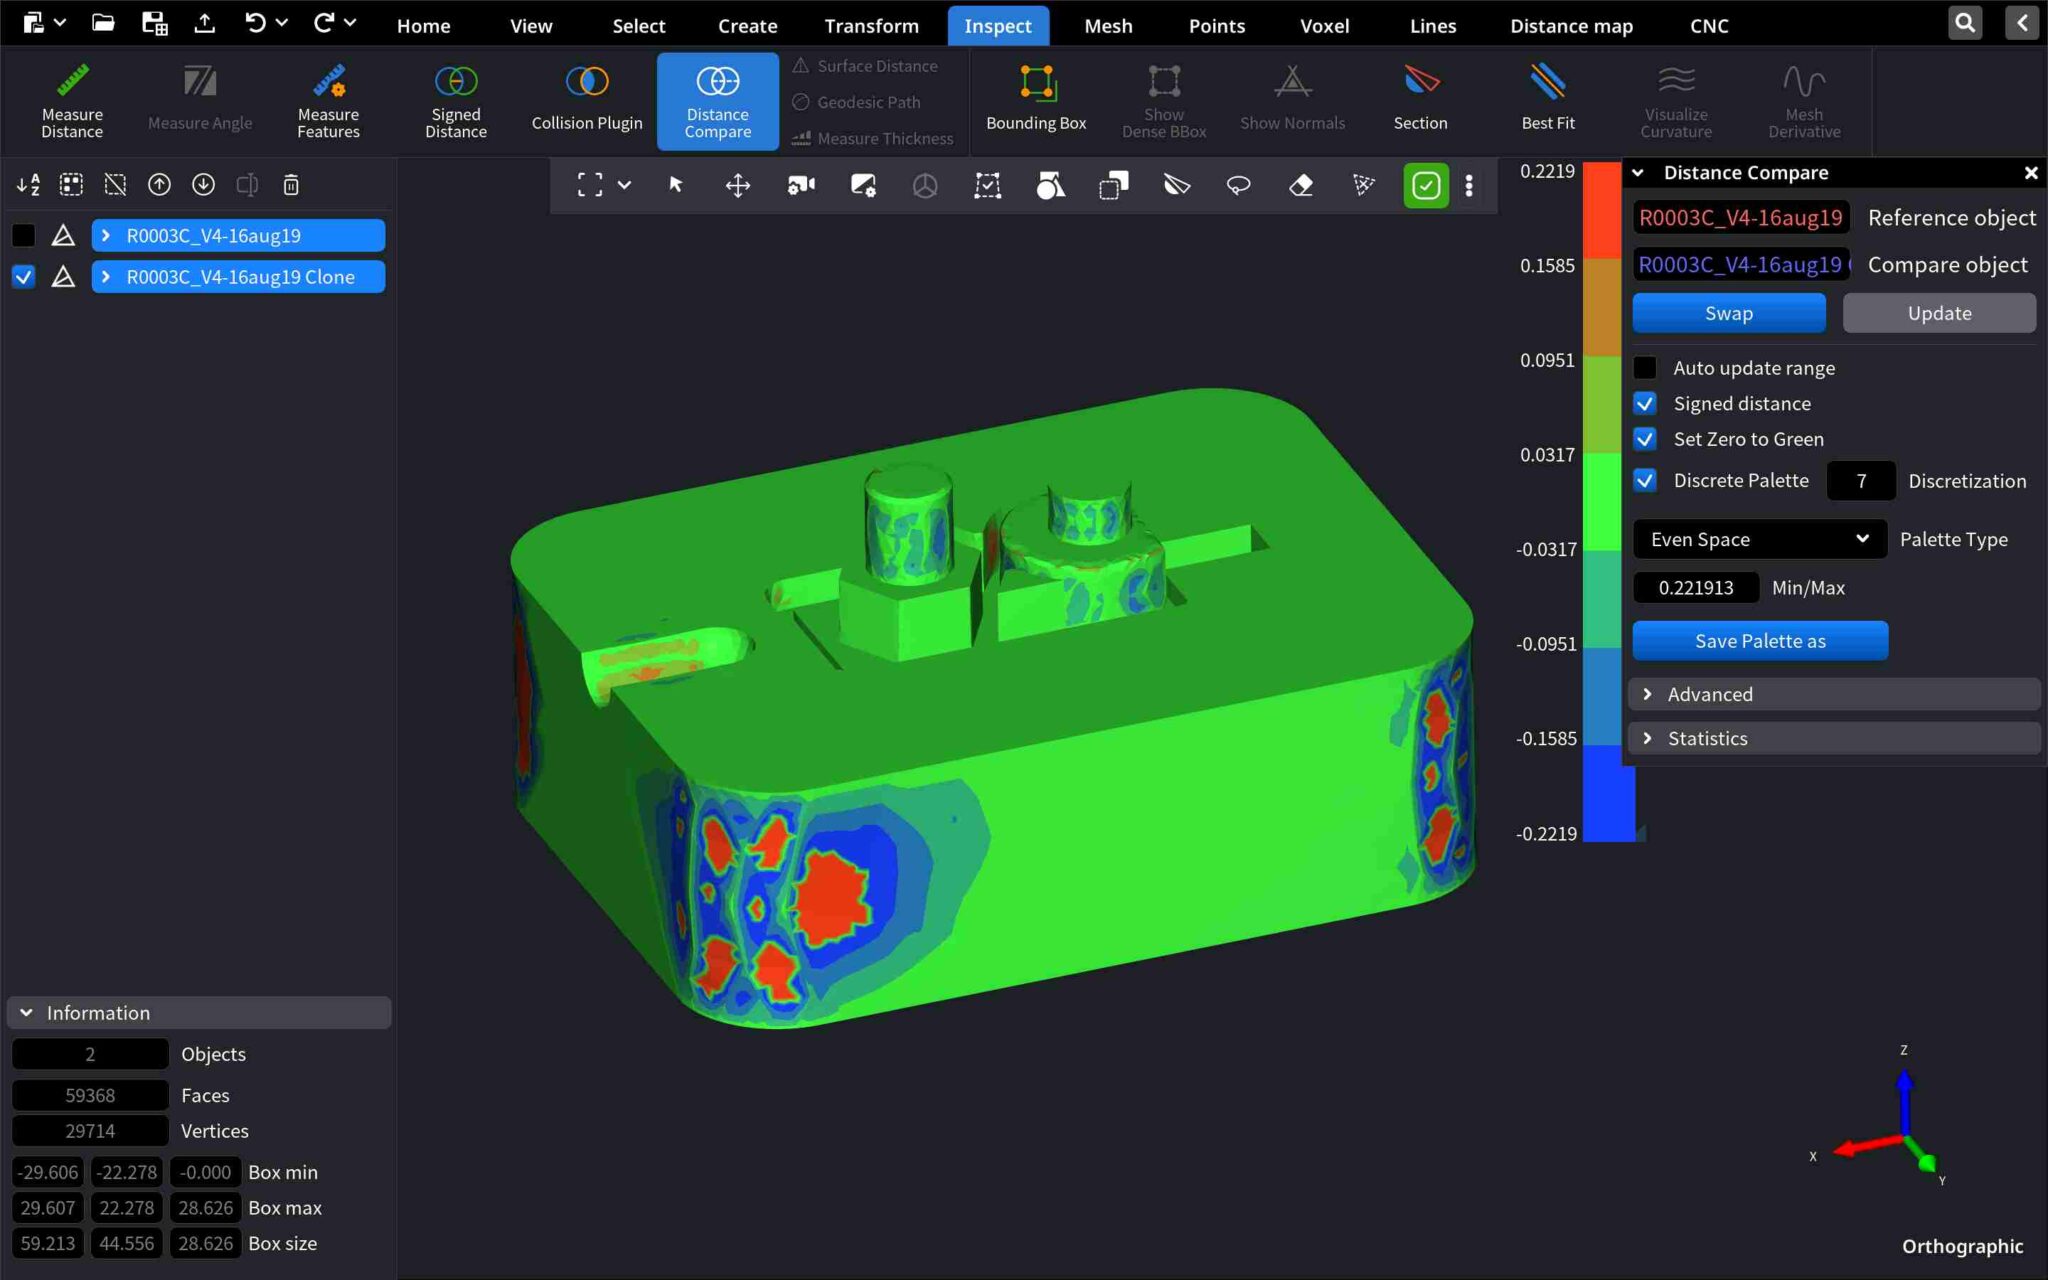Image resolution: width=2048 pixels, height=1280 pixels.
Task: Activate the Bounding Box tool
Action: (1035, 100)
